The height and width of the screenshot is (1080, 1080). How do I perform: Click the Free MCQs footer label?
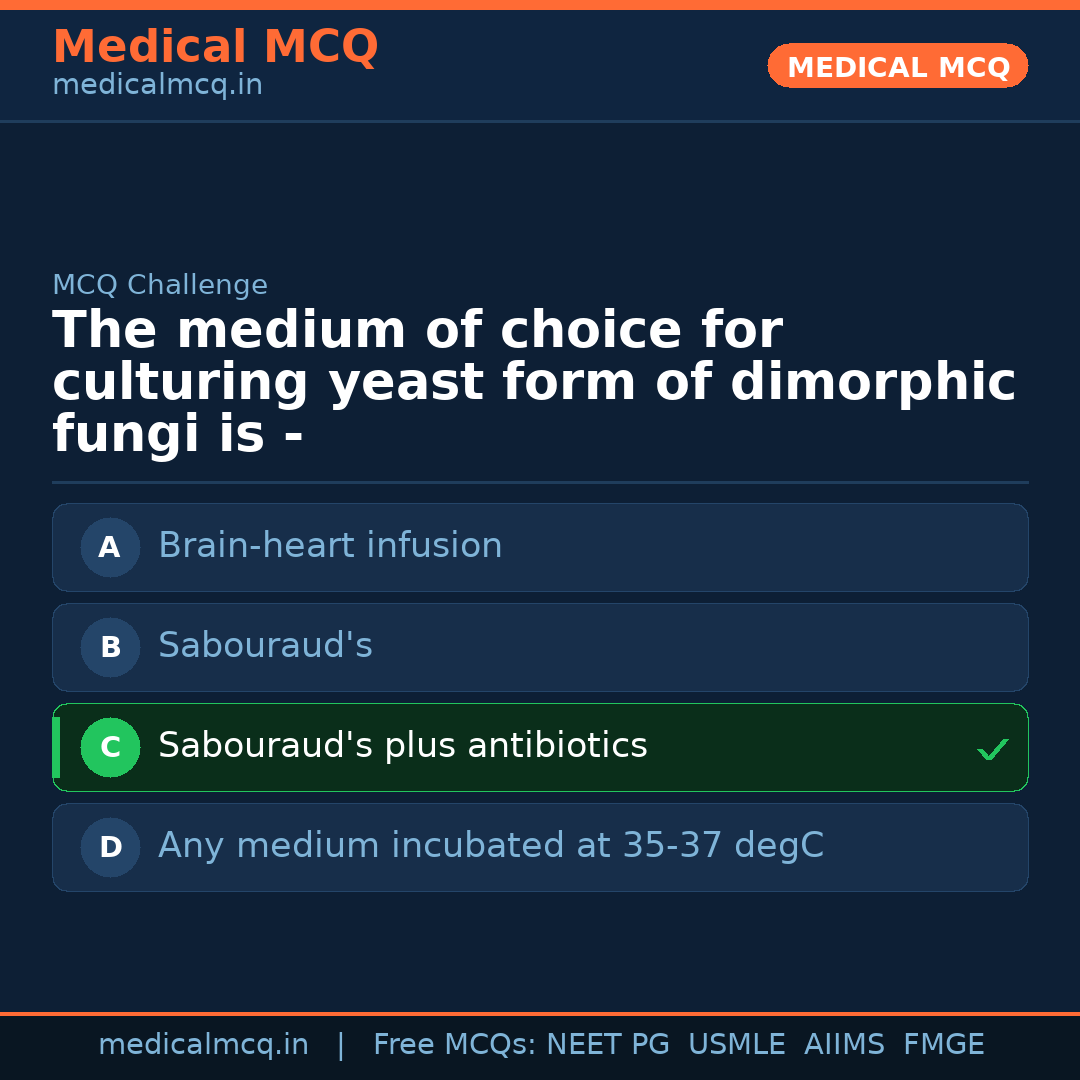click(x=454, y=1045)
